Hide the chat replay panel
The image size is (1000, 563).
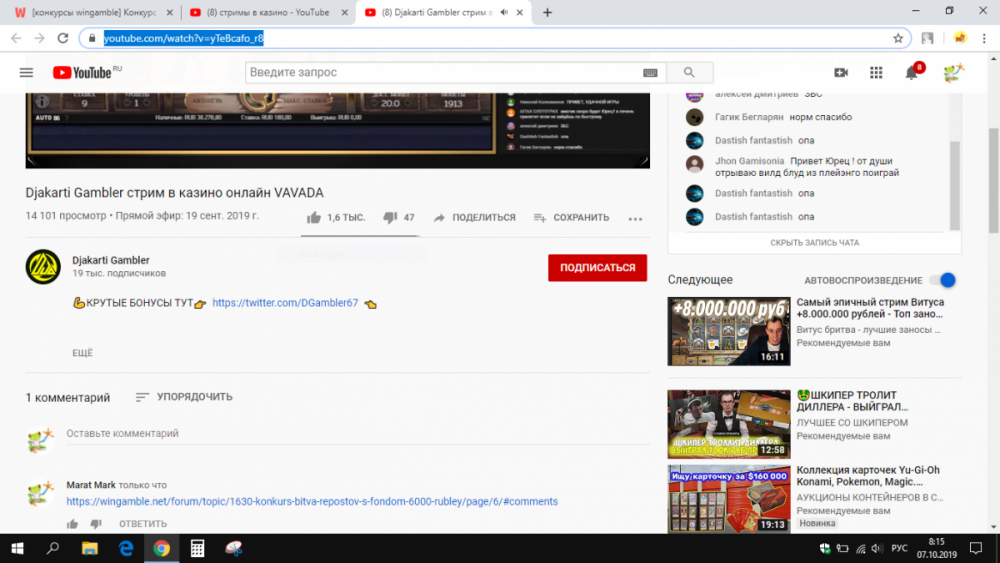[814, 243]
